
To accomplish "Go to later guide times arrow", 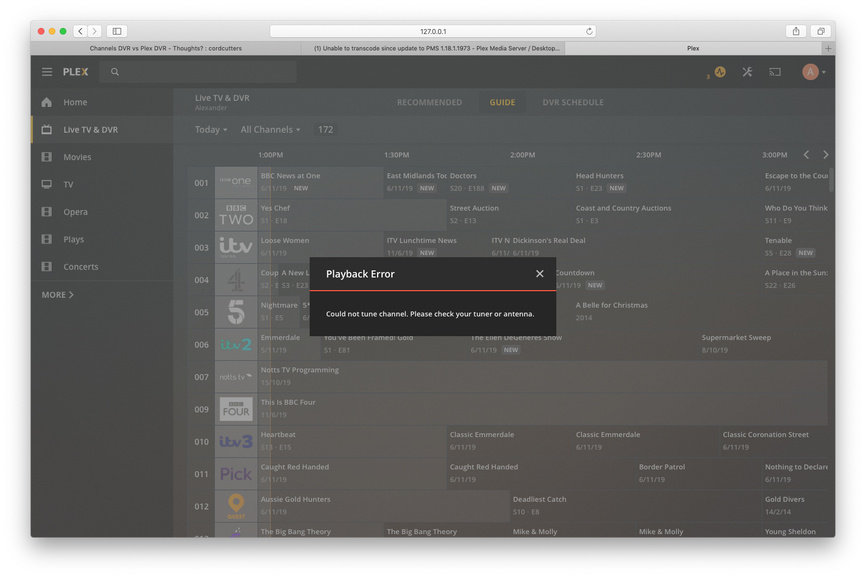I will click(826, 155).
